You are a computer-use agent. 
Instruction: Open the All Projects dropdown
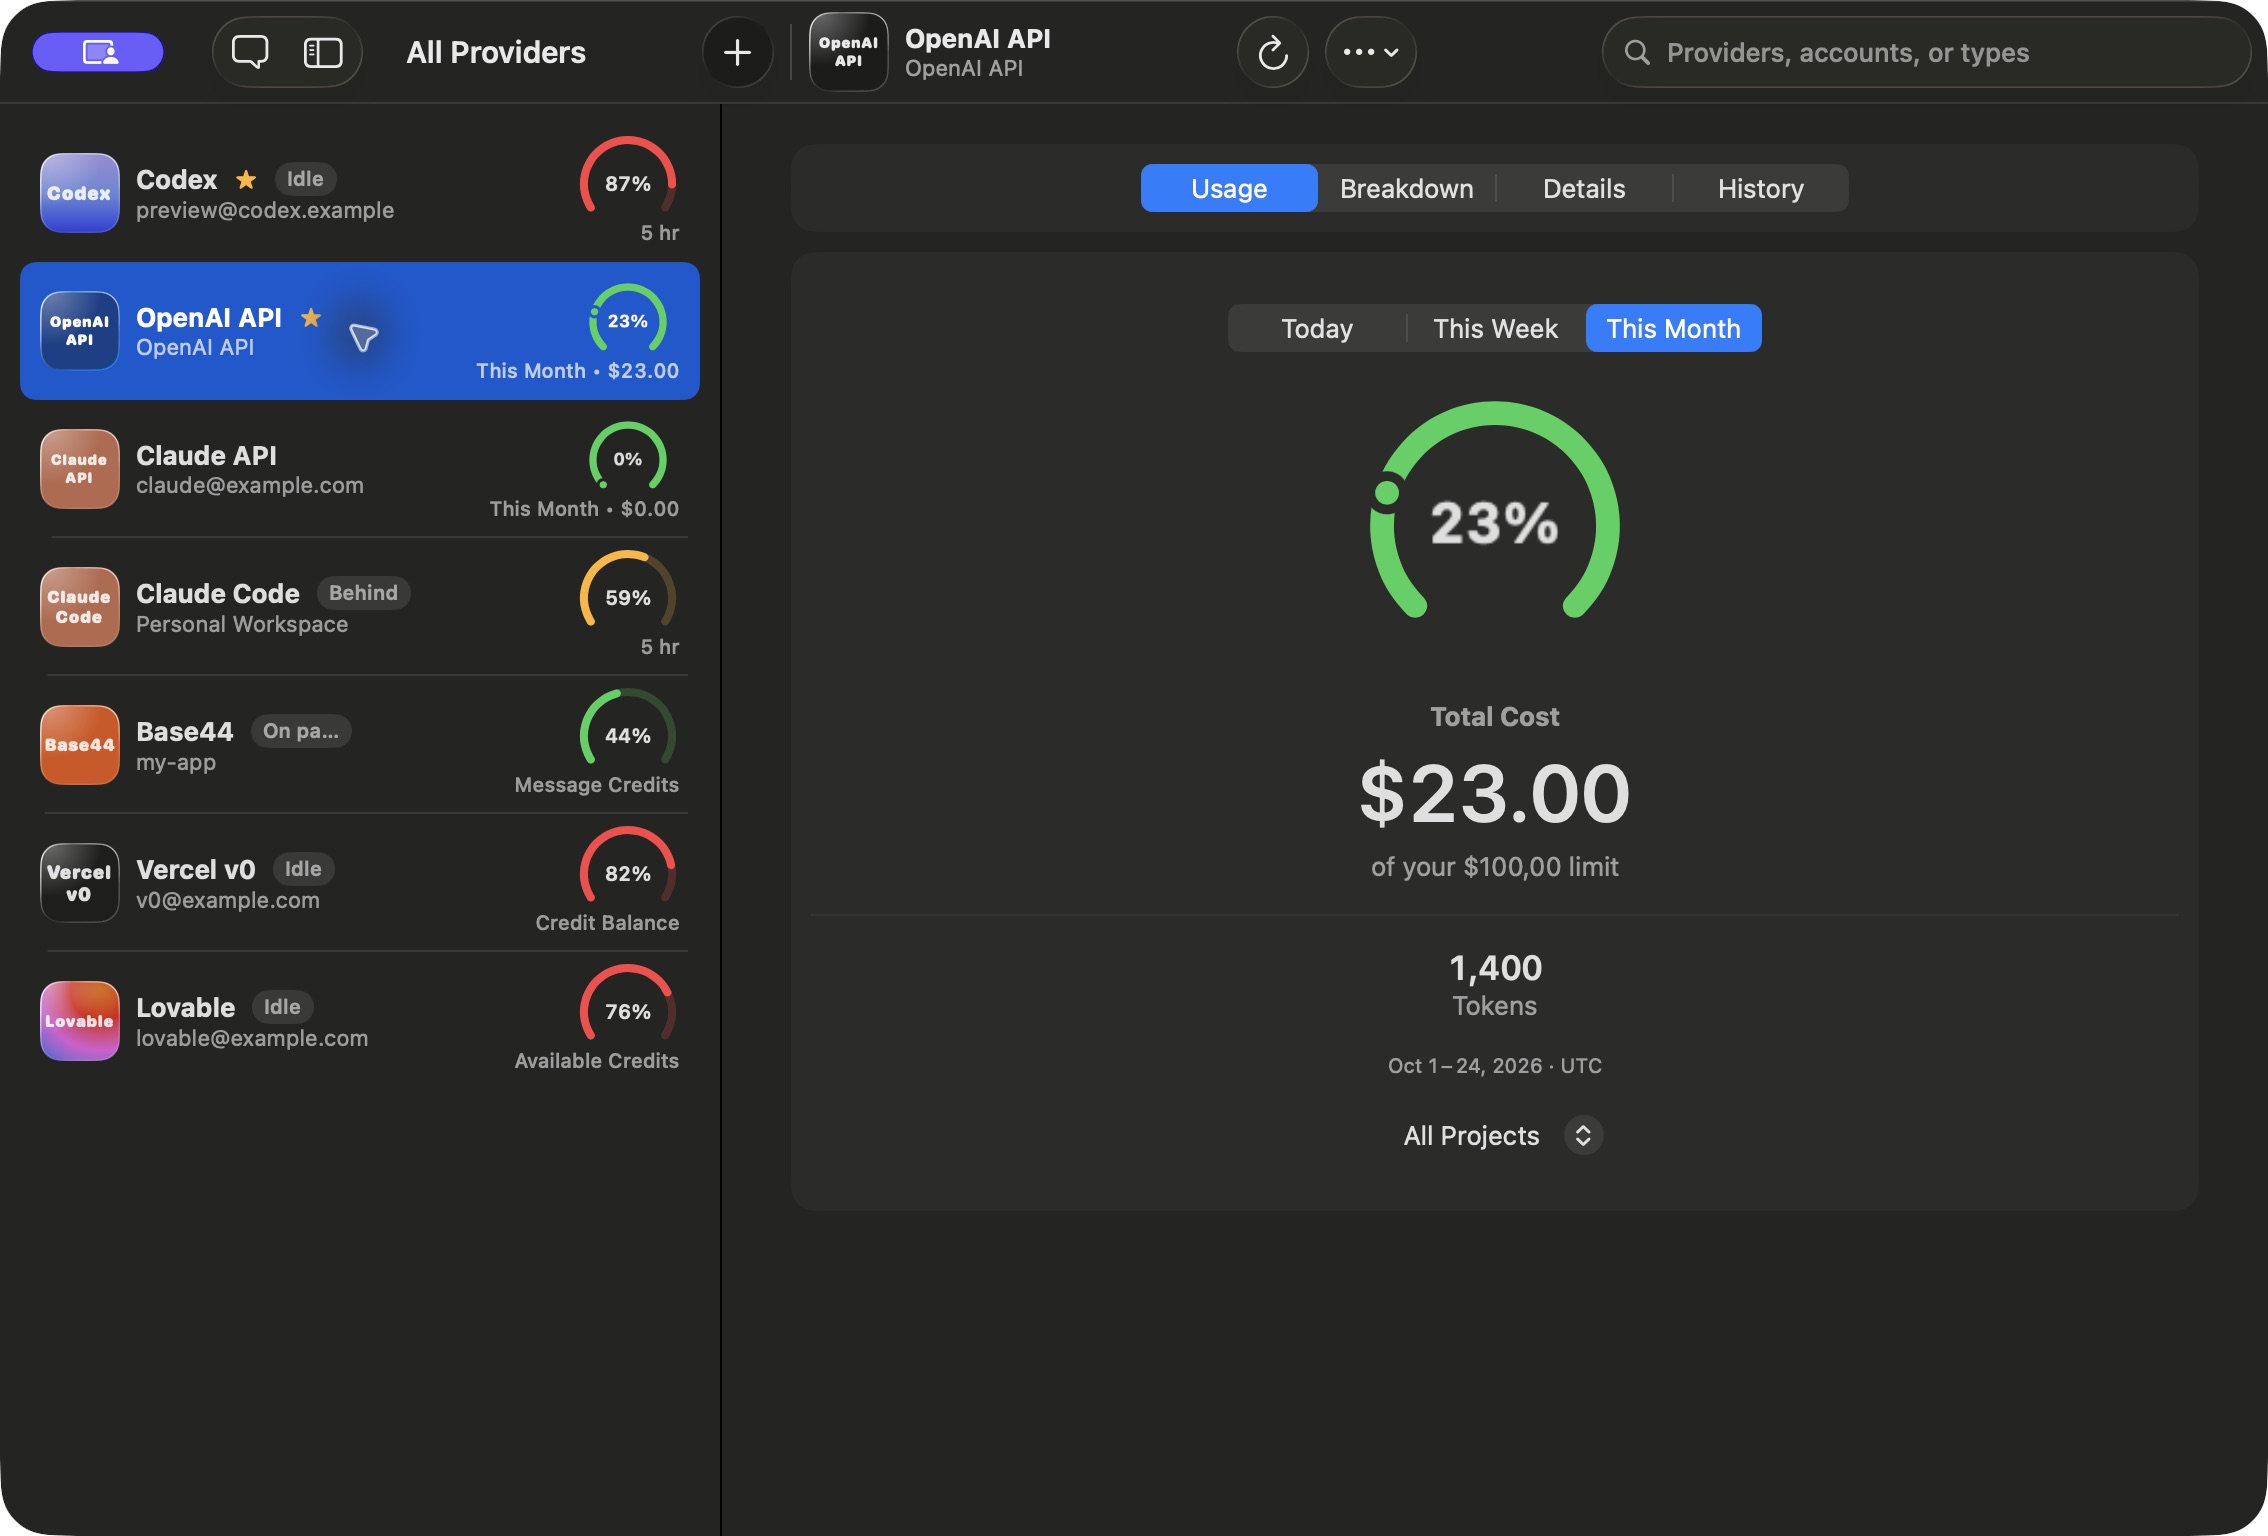click(x=1502, y=1136)
